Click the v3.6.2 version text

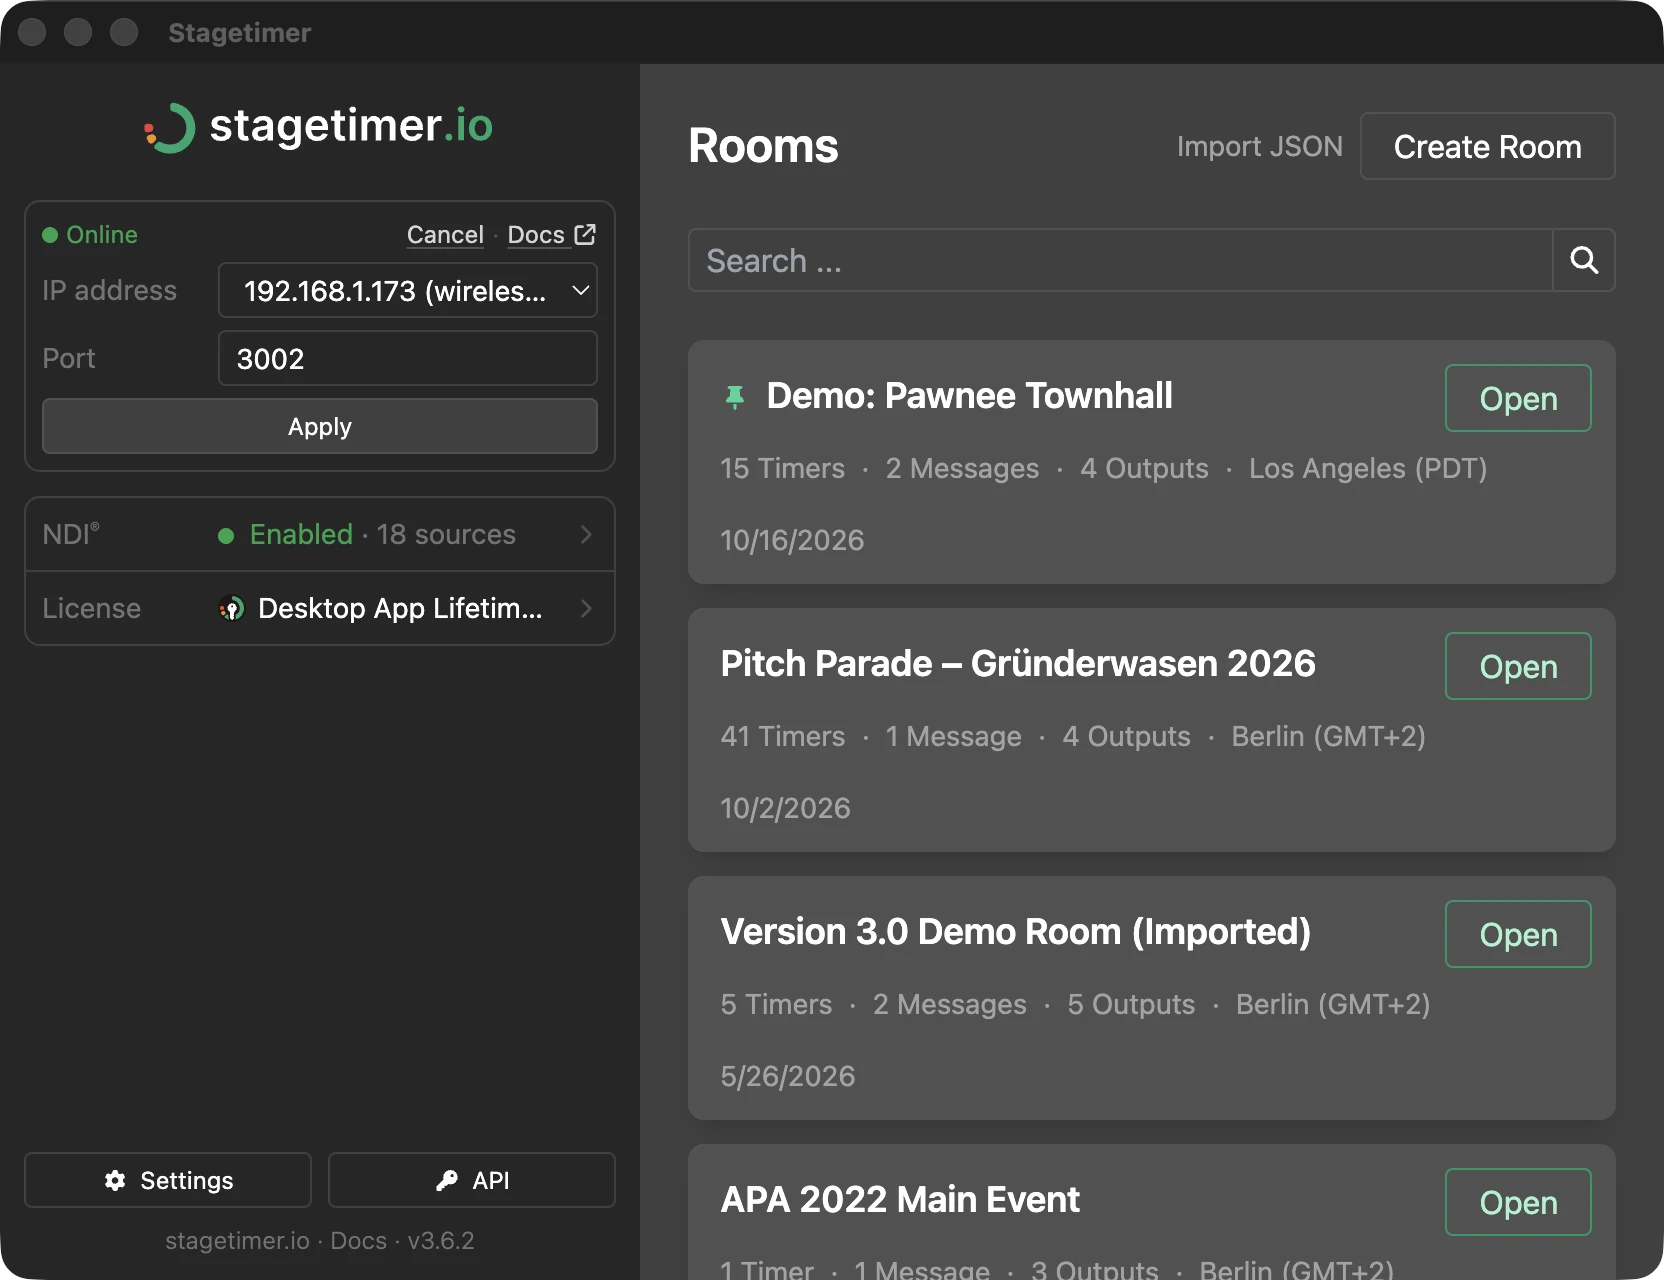point(441,1240)
